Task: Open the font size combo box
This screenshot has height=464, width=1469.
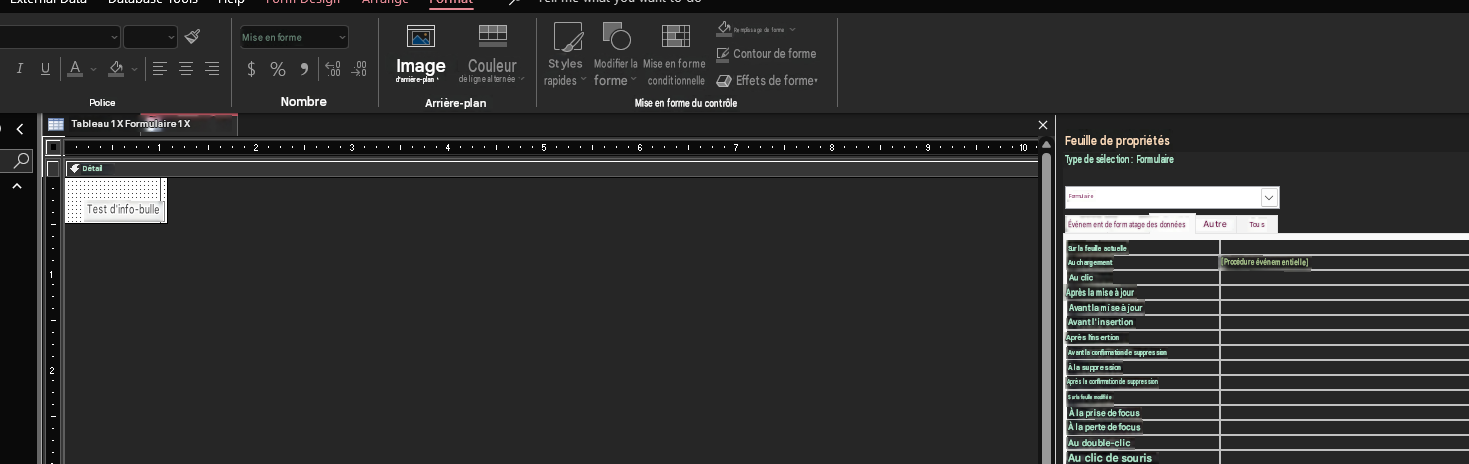Action: 151,37
